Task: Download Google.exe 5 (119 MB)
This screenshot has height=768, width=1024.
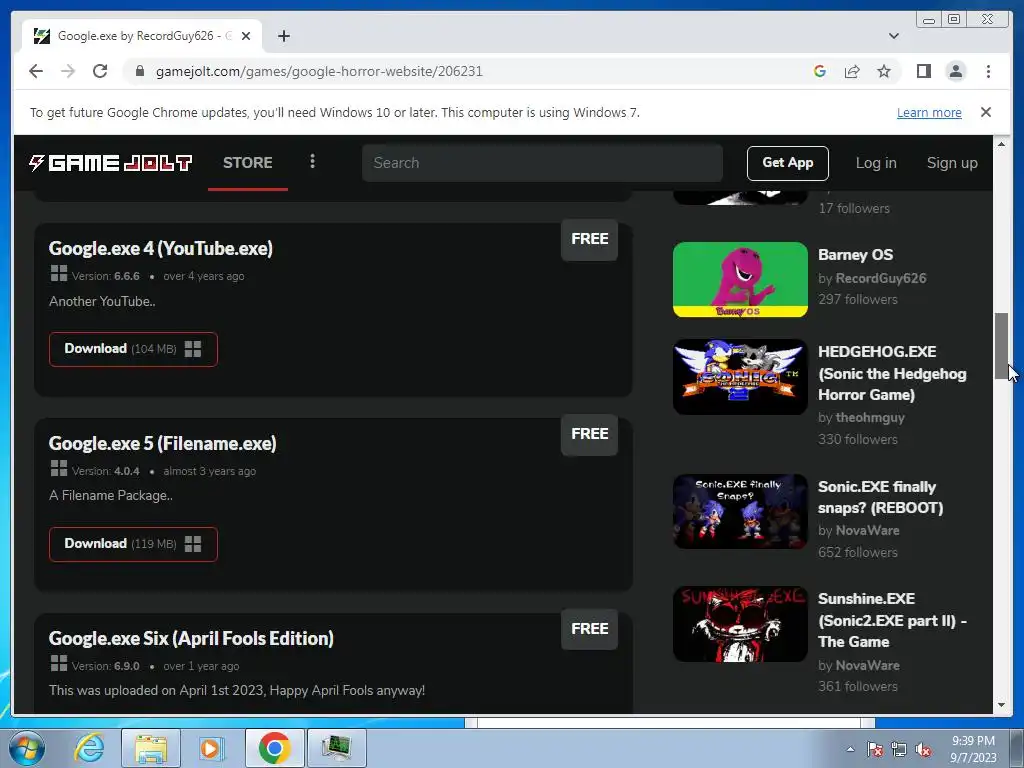Action: pos(133,543)
